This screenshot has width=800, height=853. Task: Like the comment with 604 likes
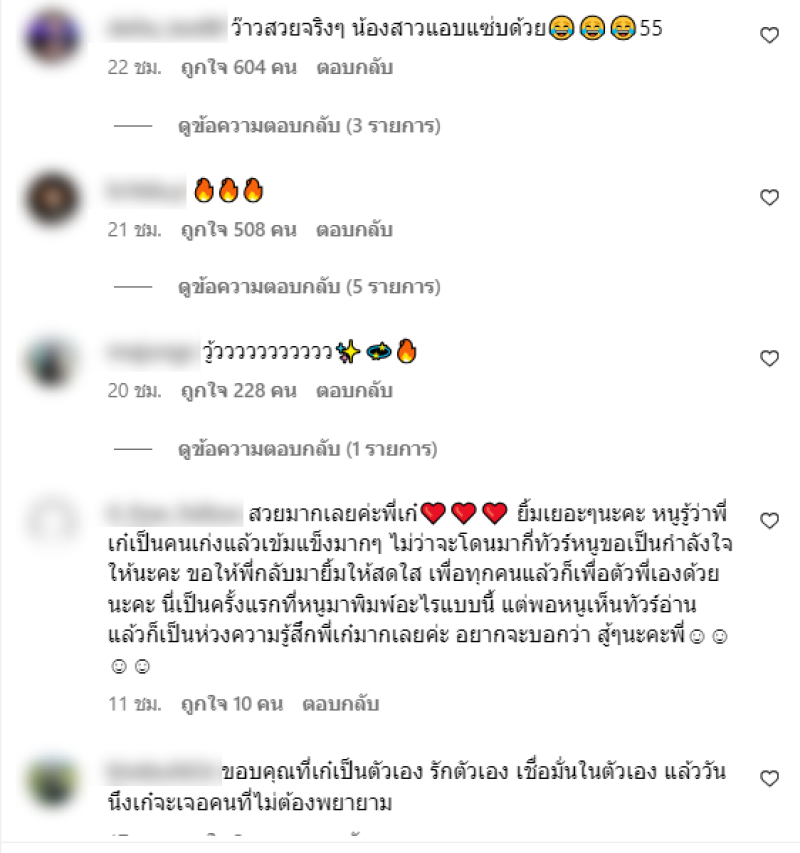tap(769, 35)
